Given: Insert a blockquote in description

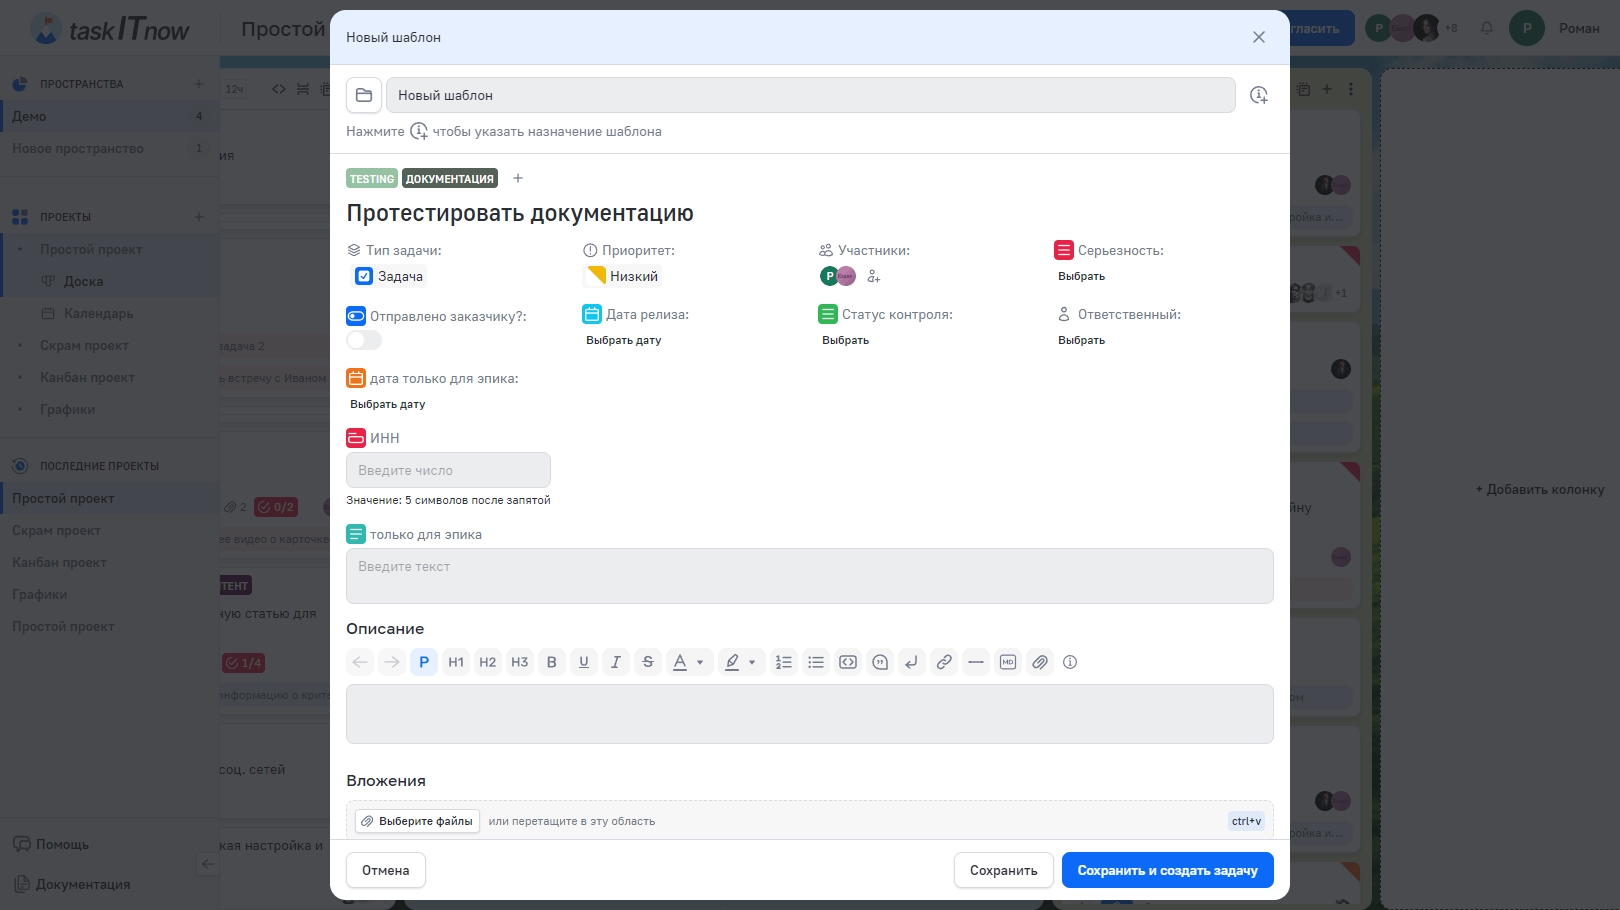Looking at the screenshot, I should tap(880, 662).
